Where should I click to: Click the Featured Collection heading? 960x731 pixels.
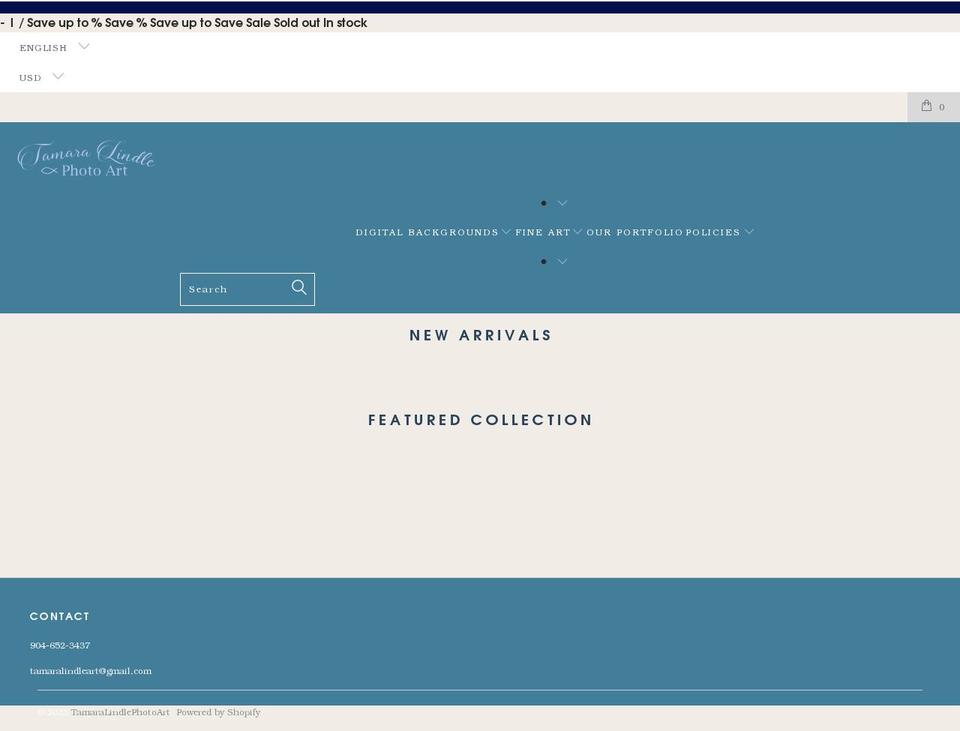(481, 420)
